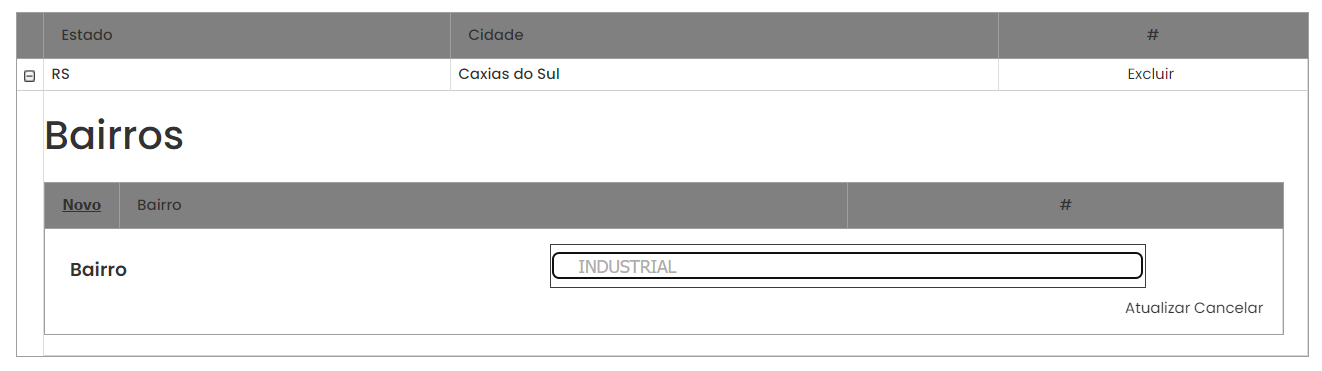Click the # header of Bairros grid

pyautogui.click(x=1065, y=205)
